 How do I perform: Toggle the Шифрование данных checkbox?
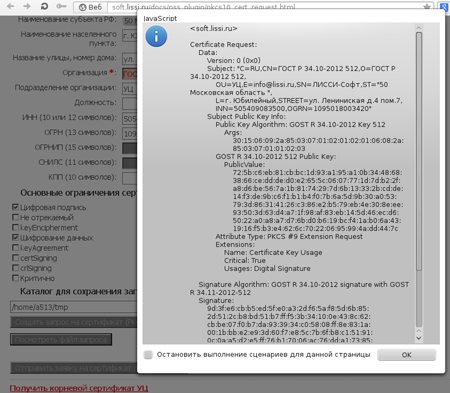(x=15, y=237)
